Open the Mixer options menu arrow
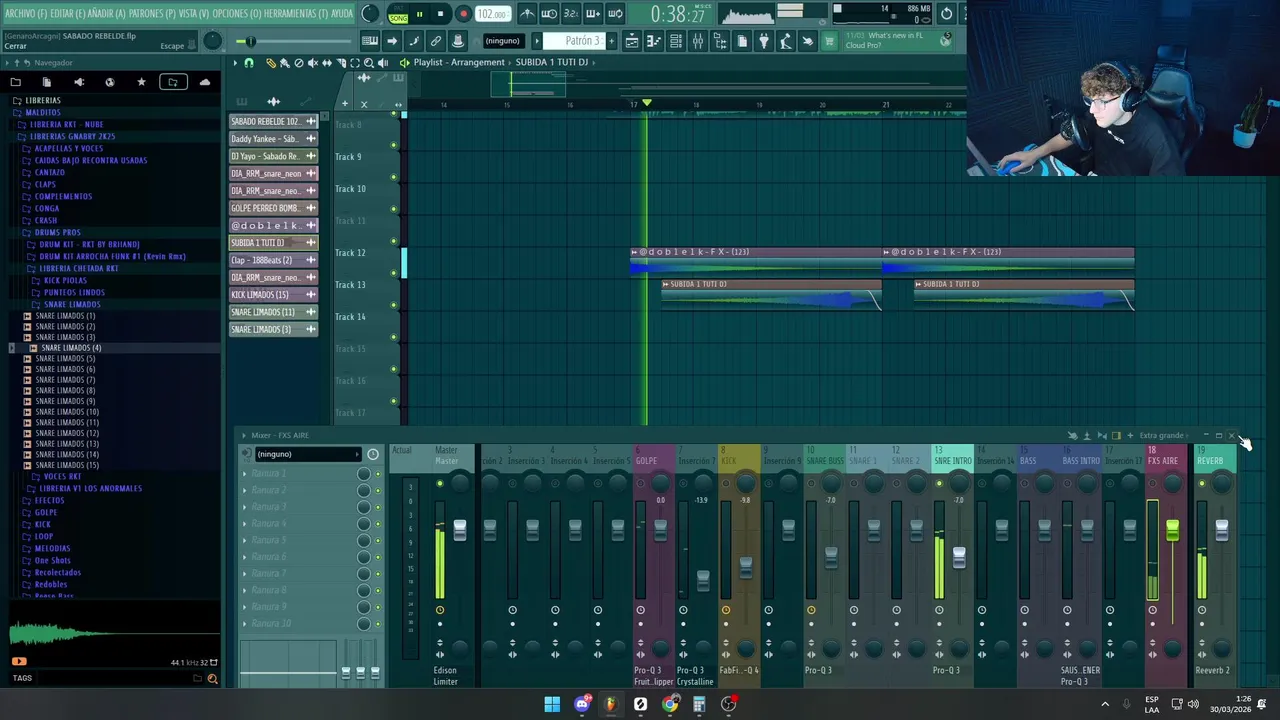Viewport: 1280px width, 720px height. click(243, 436)
